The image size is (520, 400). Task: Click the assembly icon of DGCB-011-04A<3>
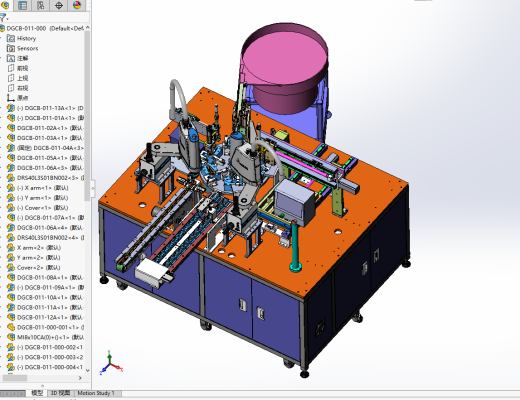point(11,148)
